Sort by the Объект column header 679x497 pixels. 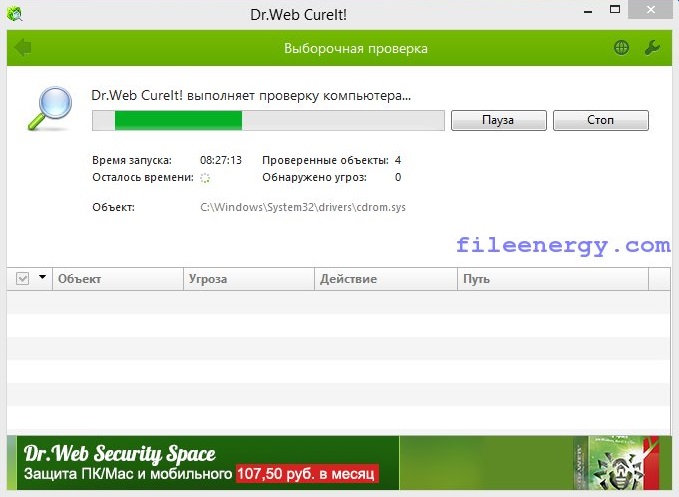tap(118, 279)
